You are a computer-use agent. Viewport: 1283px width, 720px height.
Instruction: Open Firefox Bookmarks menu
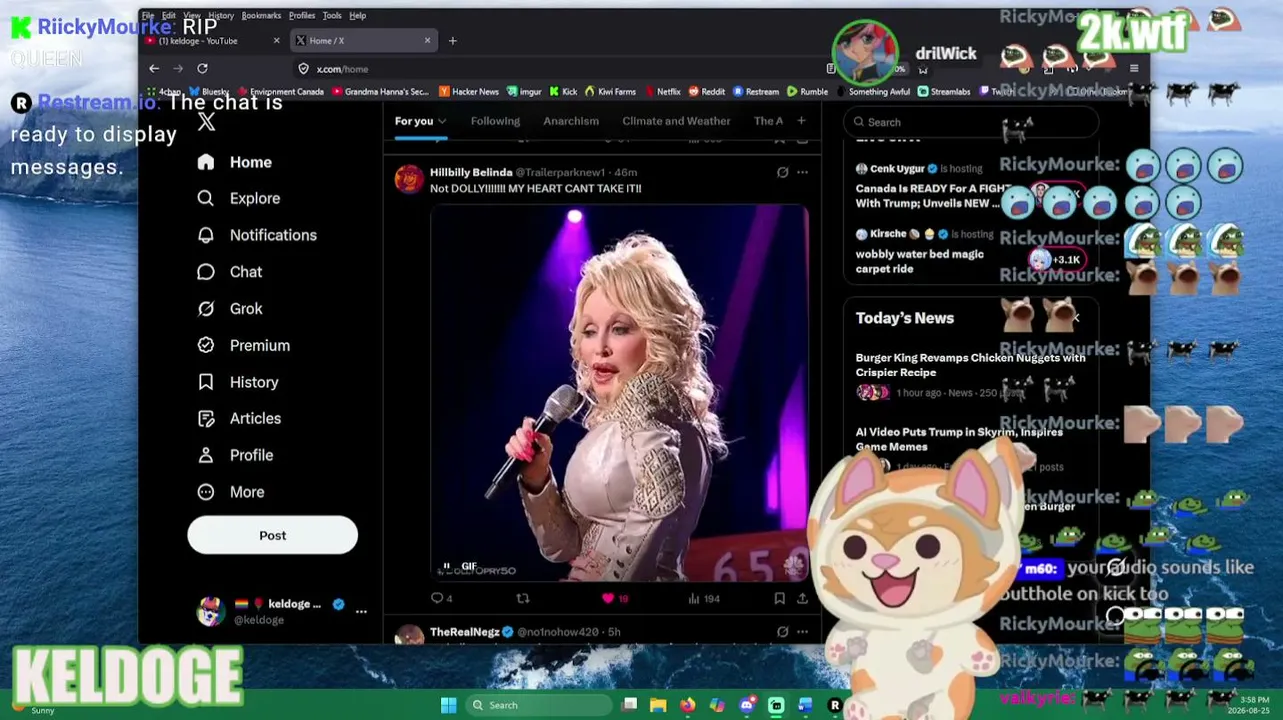261,16
